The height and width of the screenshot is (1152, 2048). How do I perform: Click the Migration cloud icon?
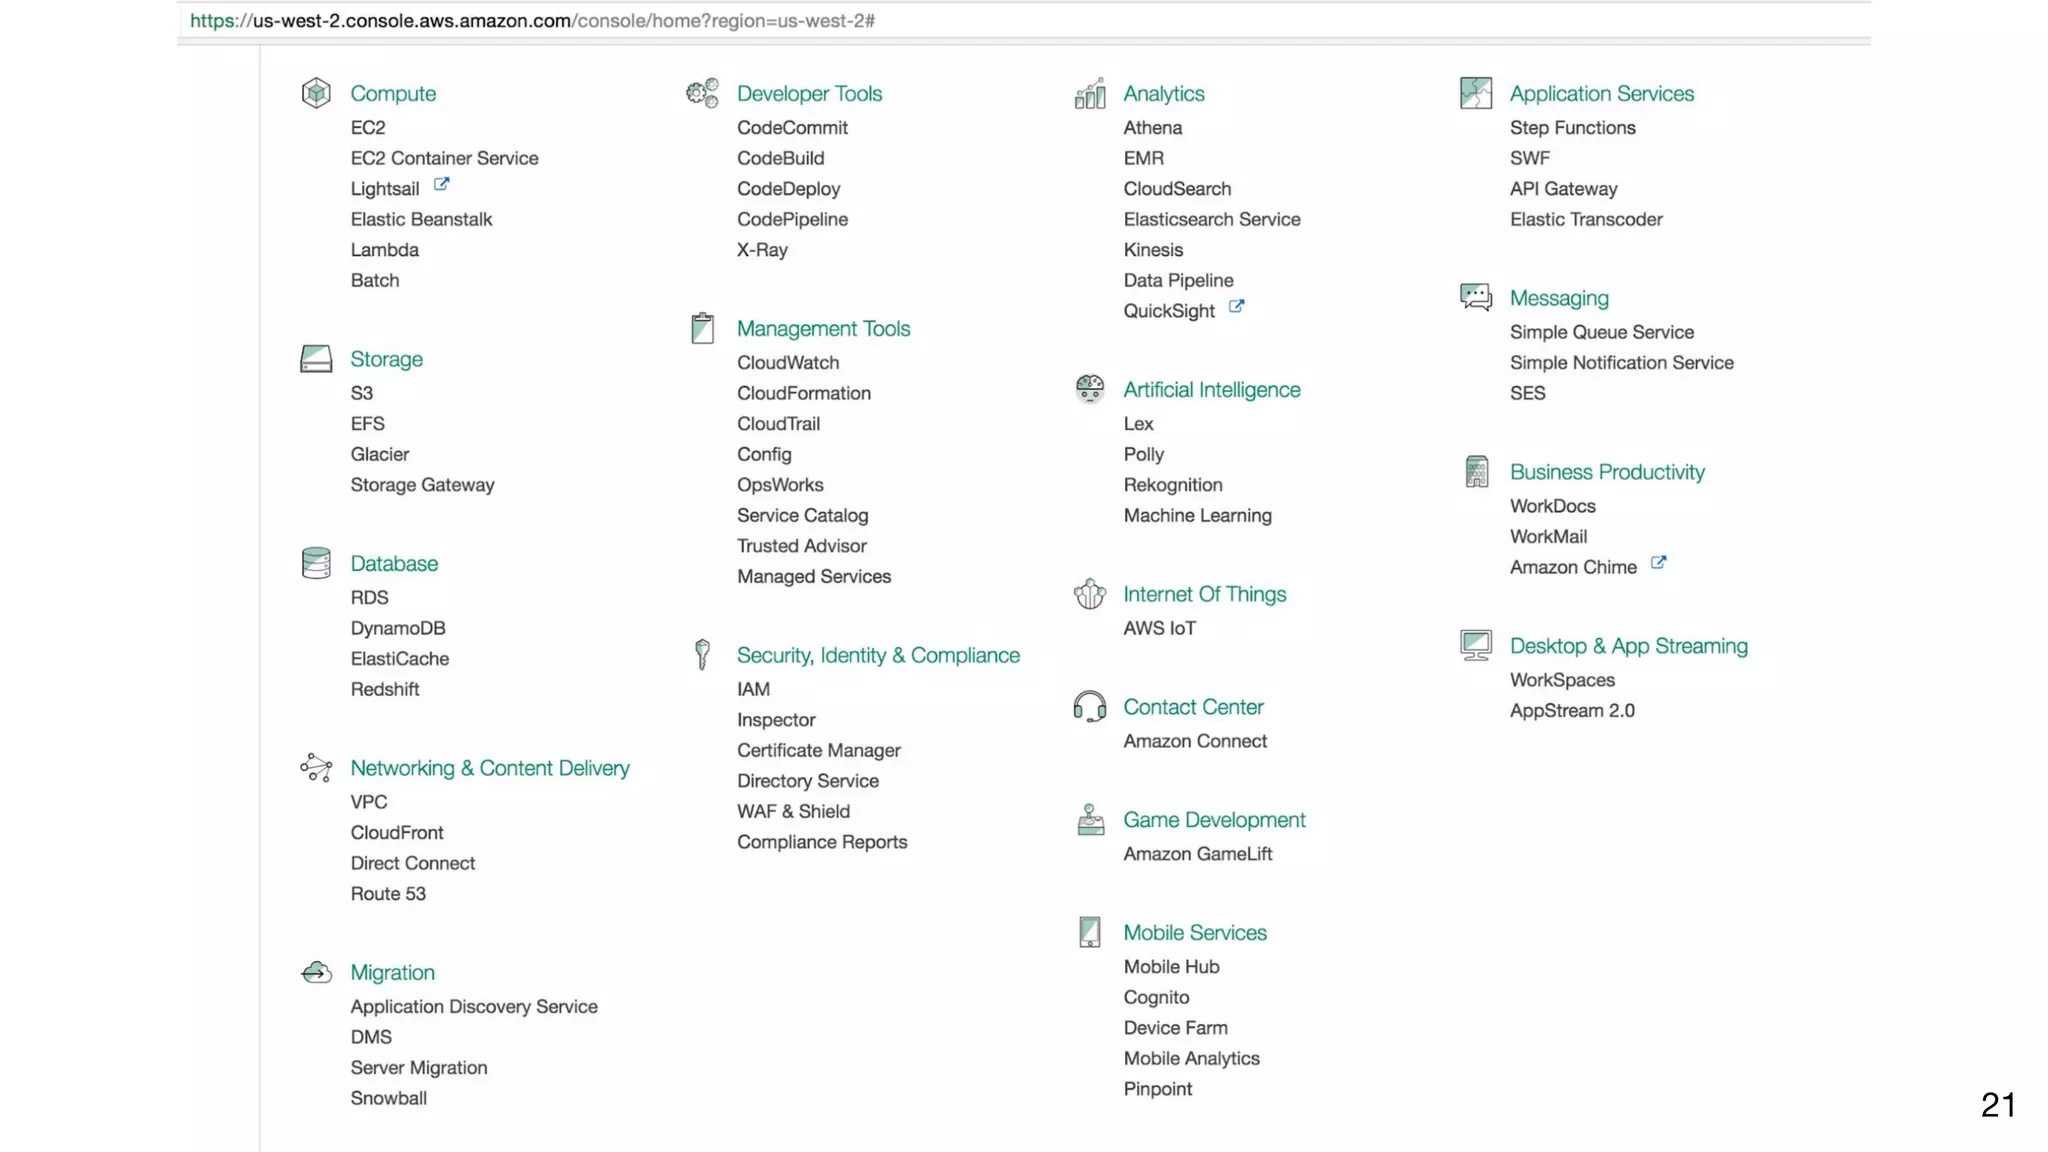(x=316, y=972)
